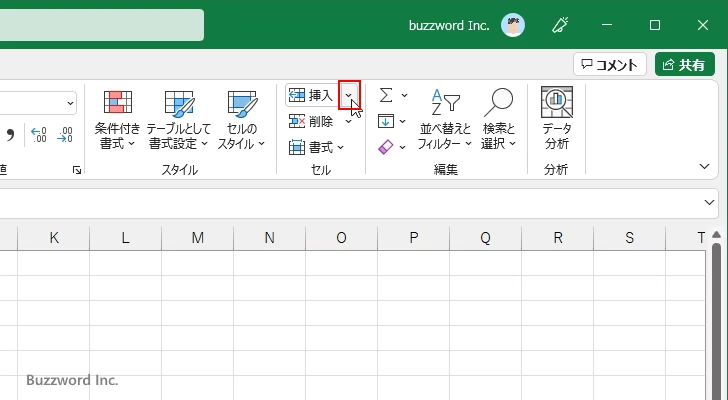Open Format as Table (テーブルとして書式設定)
The height and width of the screenshot is (400, 728).
point(179,119)
